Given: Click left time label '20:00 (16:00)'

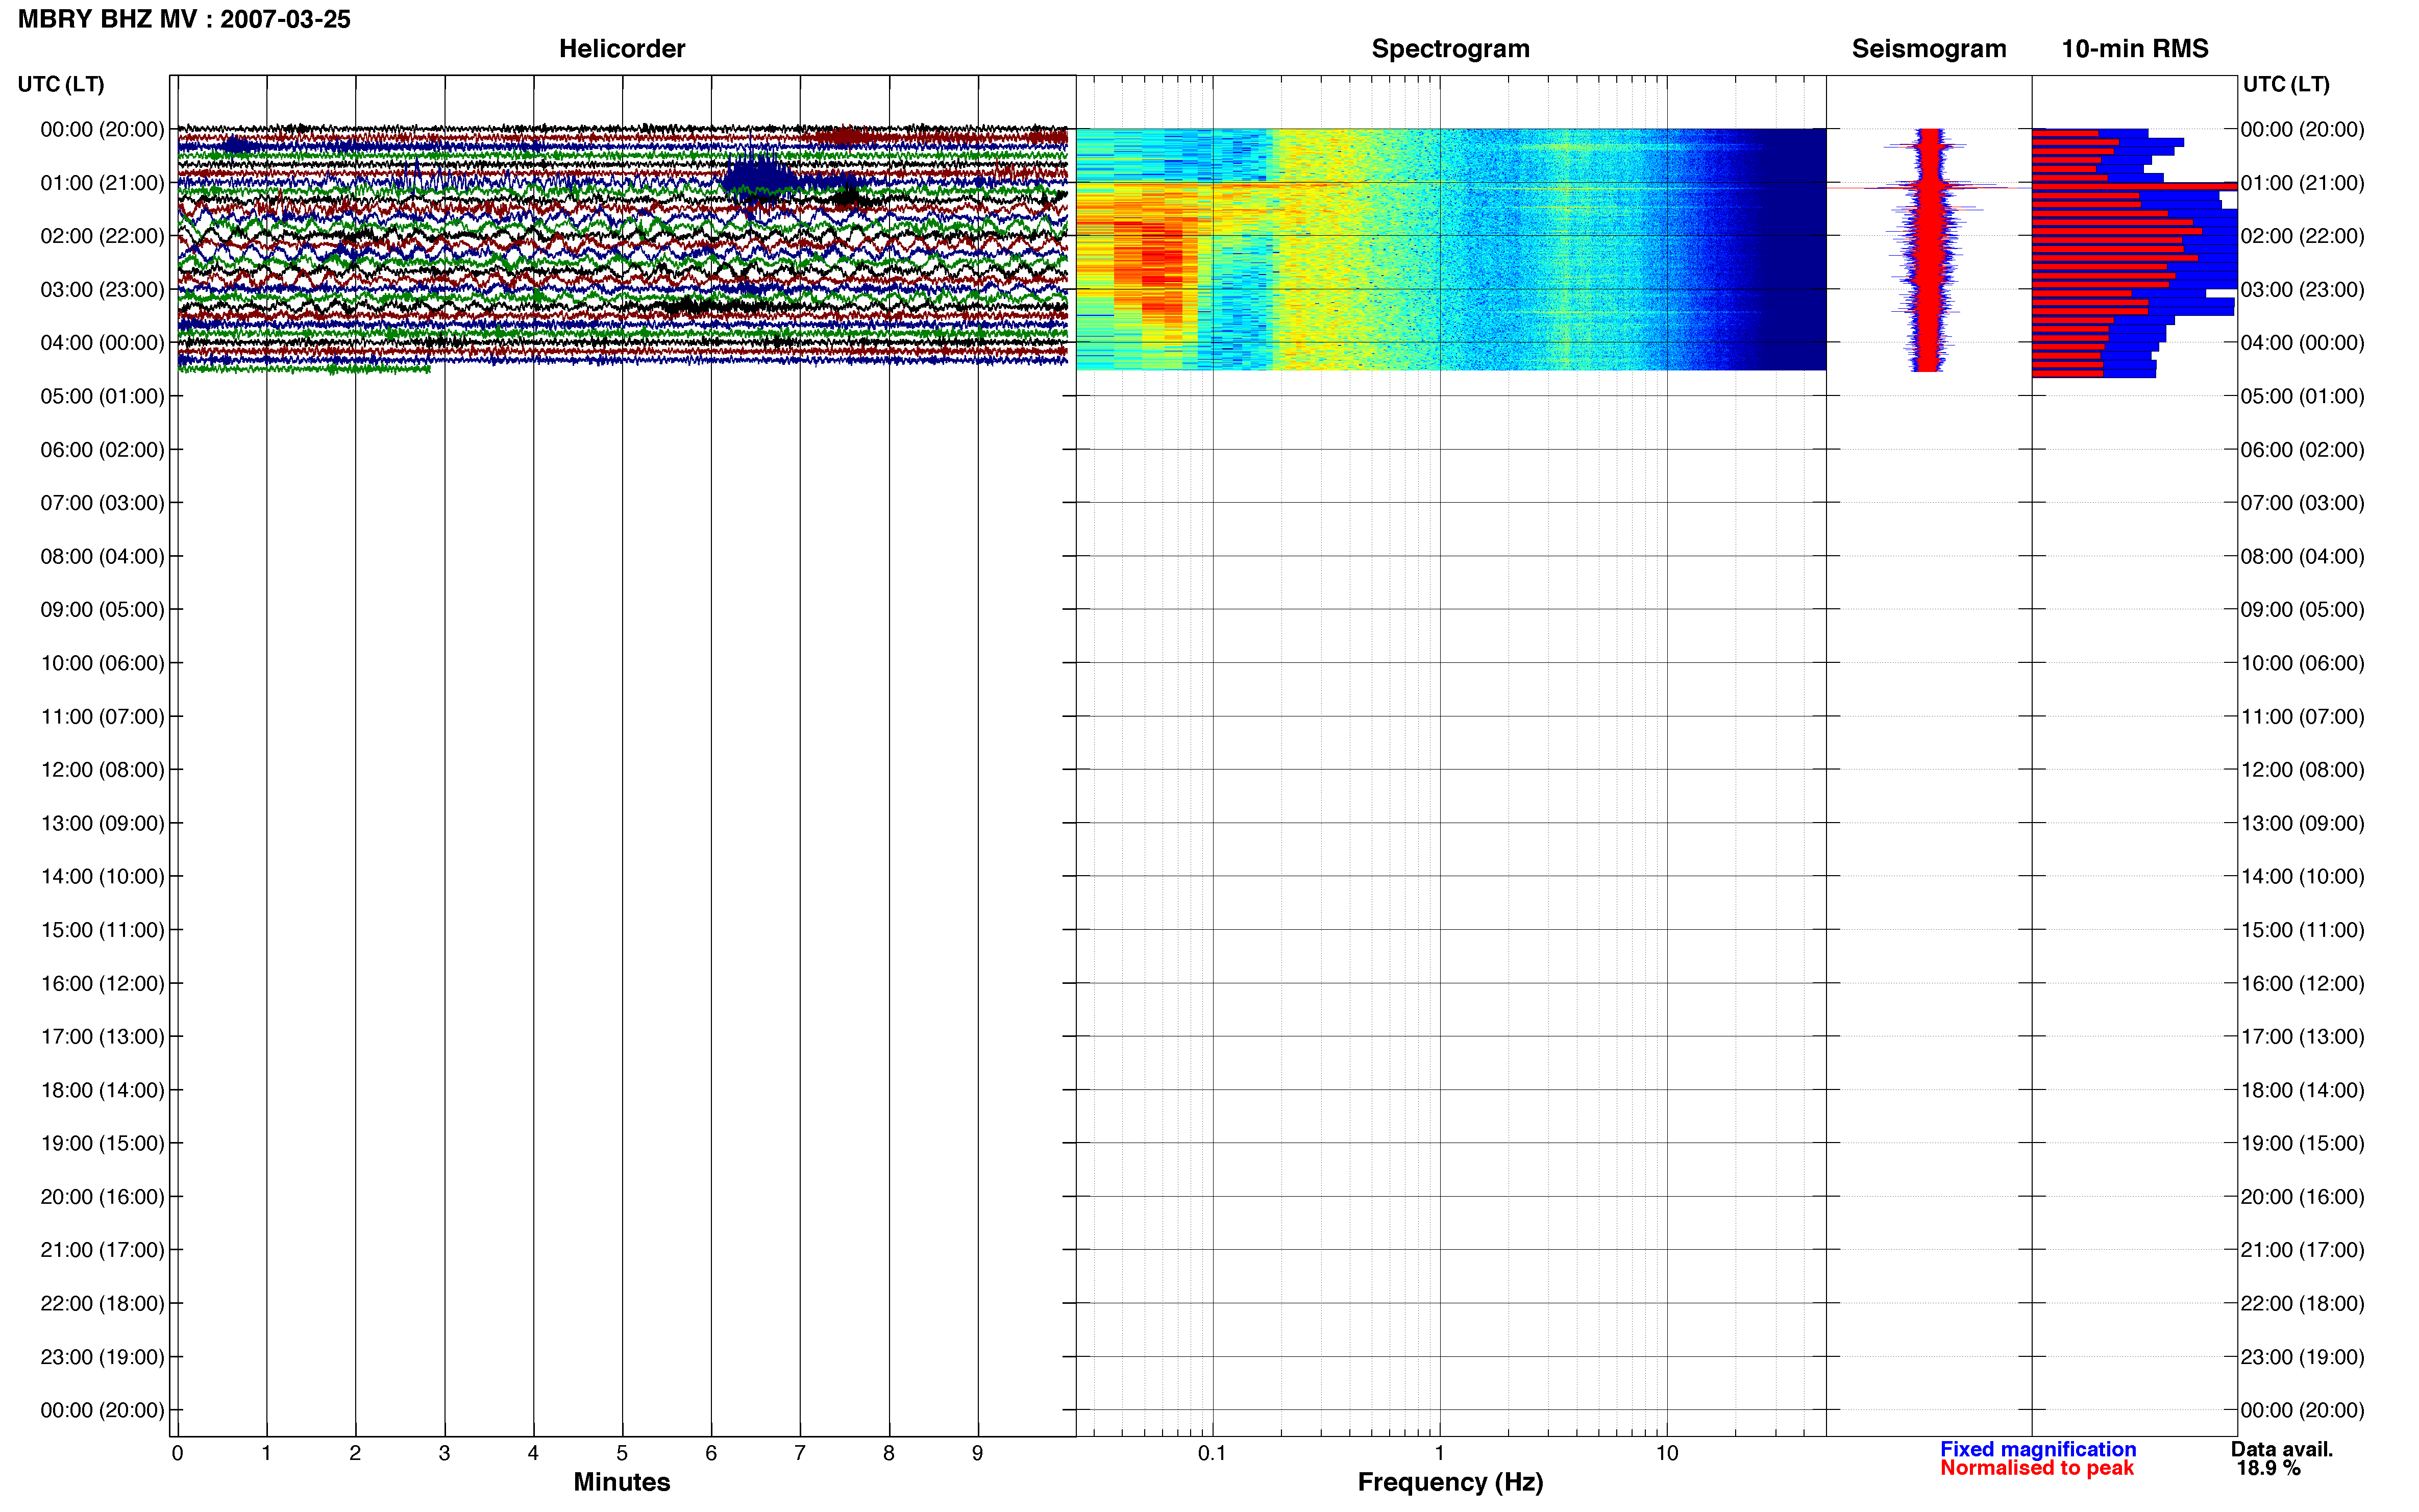Looking at the screenshot, I should [102, 1197].
